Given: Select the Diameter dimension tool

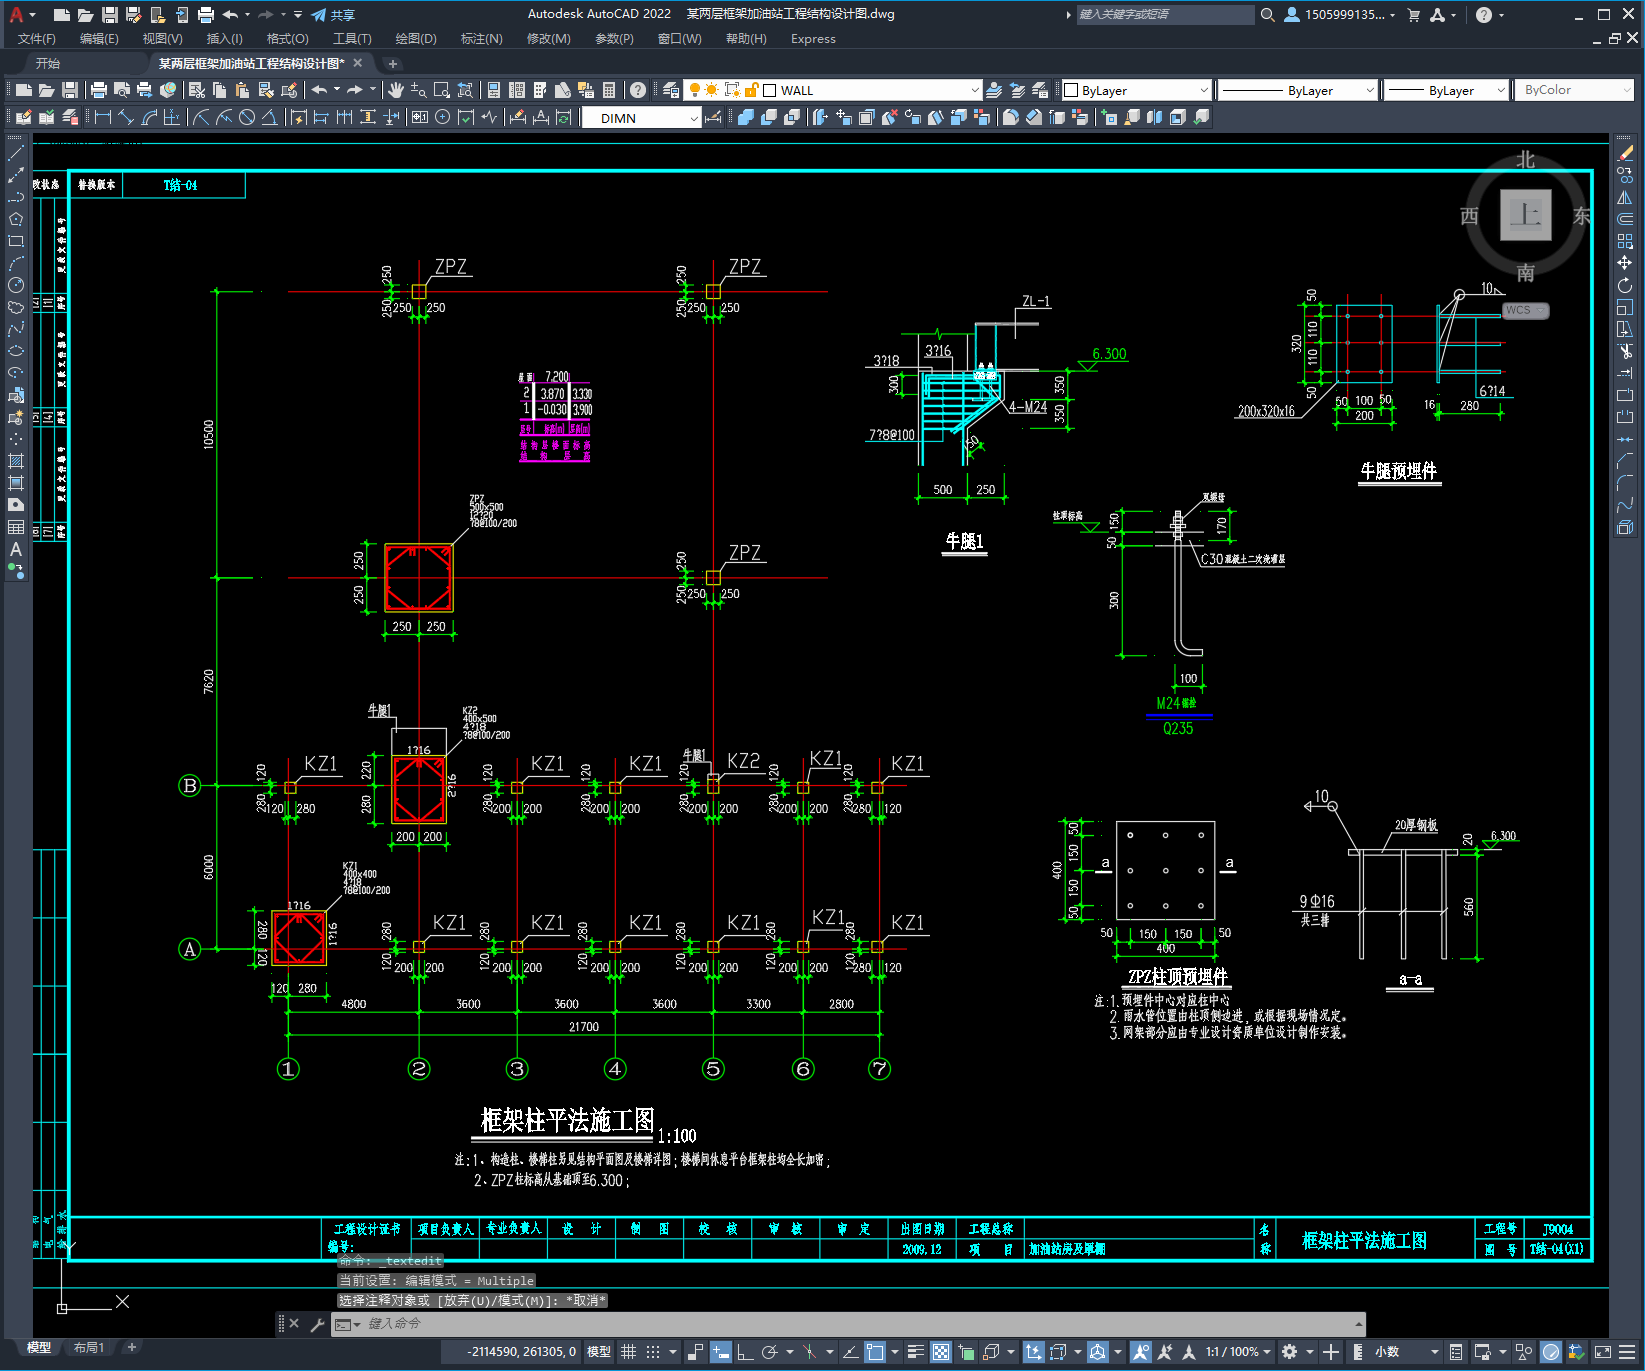Looking at the screenshot, I should point(247,118).
